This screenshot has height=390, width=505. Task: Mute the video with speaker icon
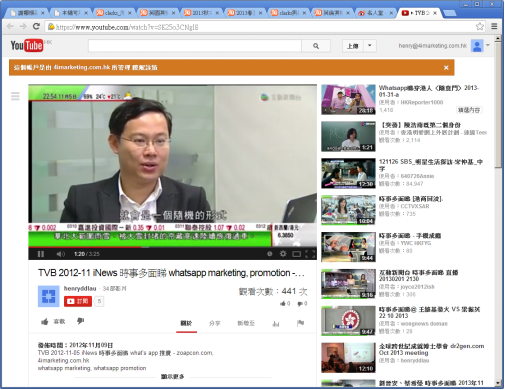tap(60, 254)
